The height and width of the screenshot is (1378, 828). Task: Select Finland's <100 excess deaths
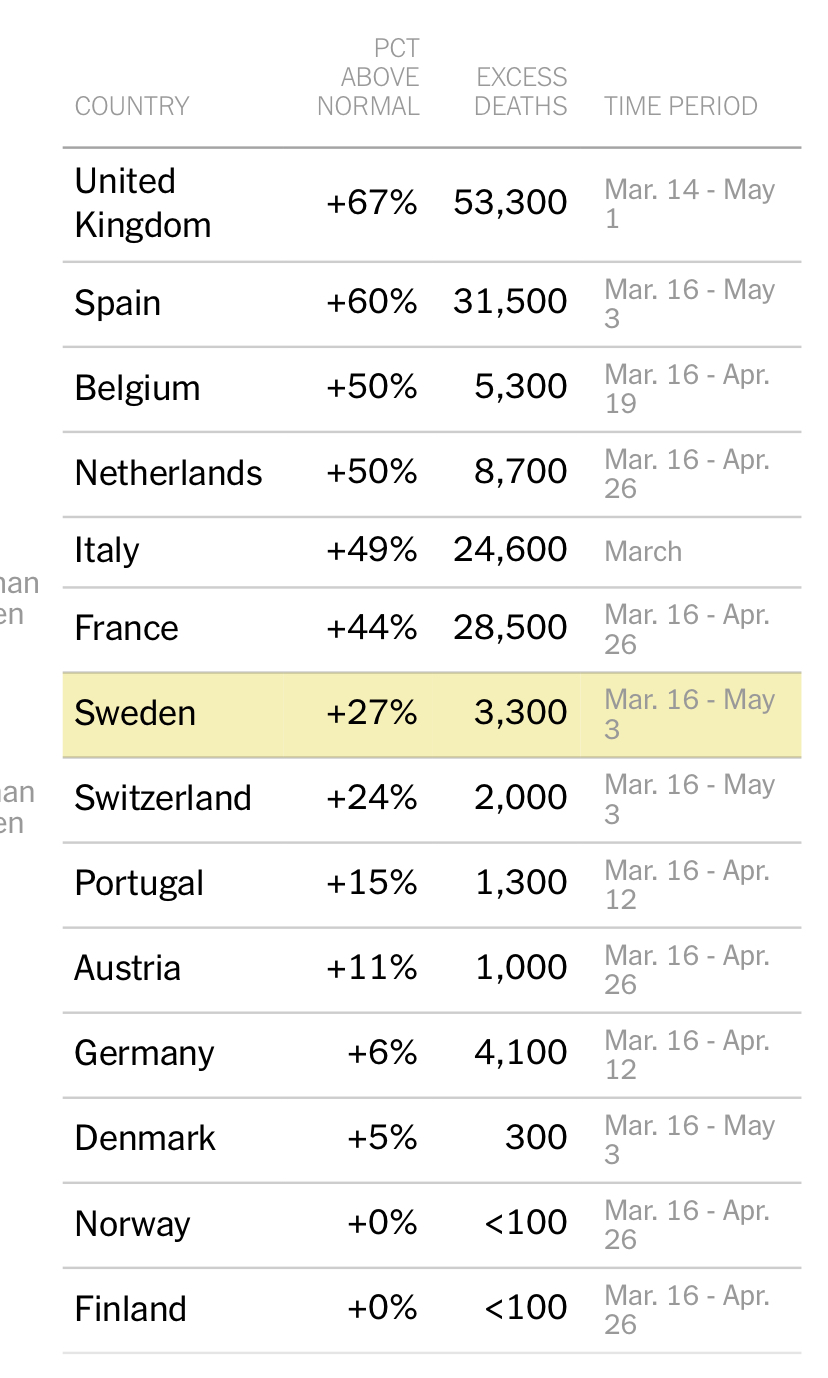[526, 1308]
